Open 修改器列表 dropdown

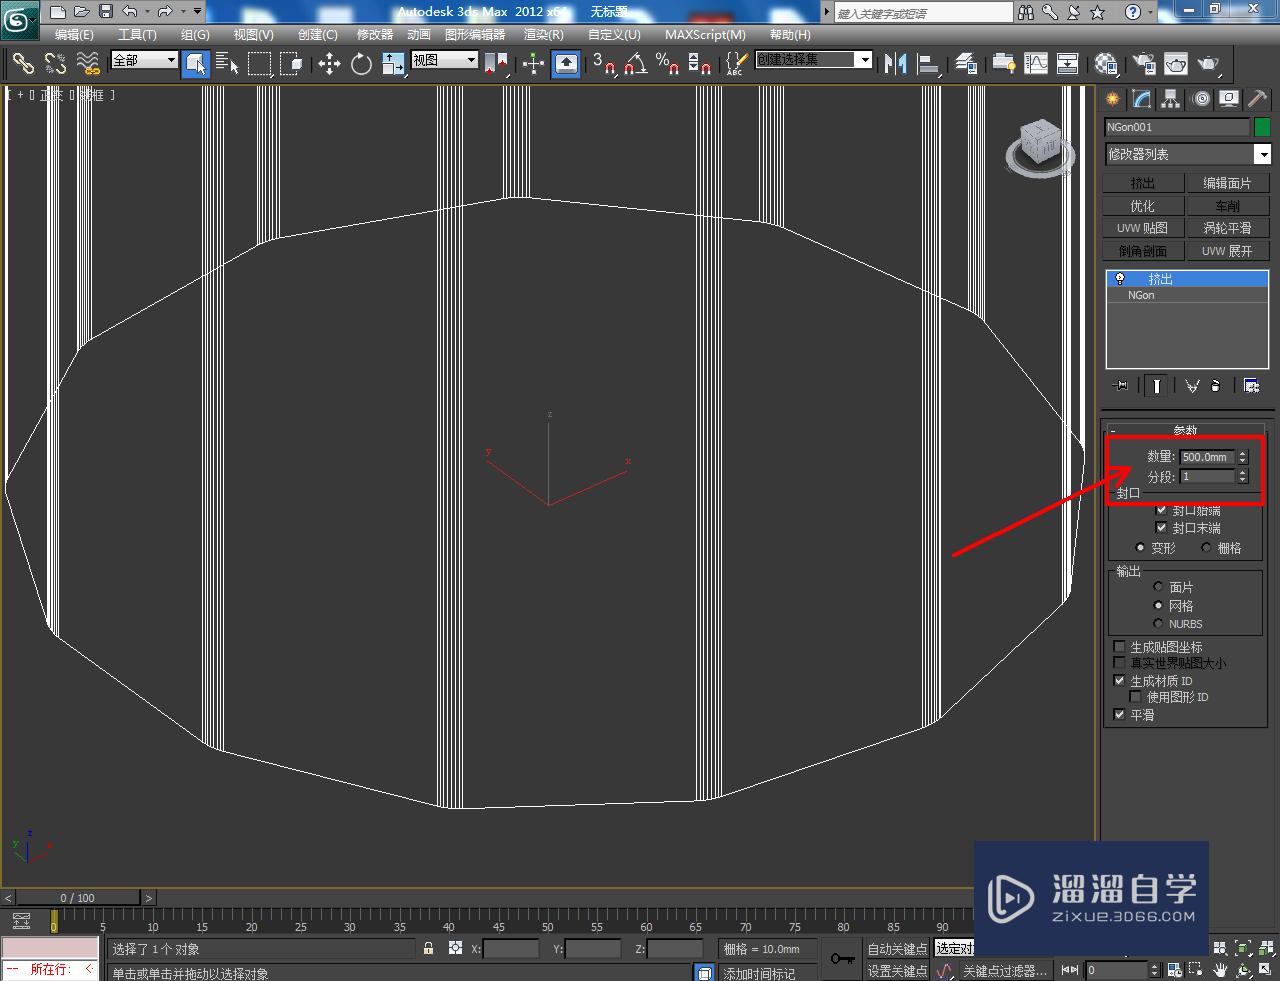[x=1187, y=154]
